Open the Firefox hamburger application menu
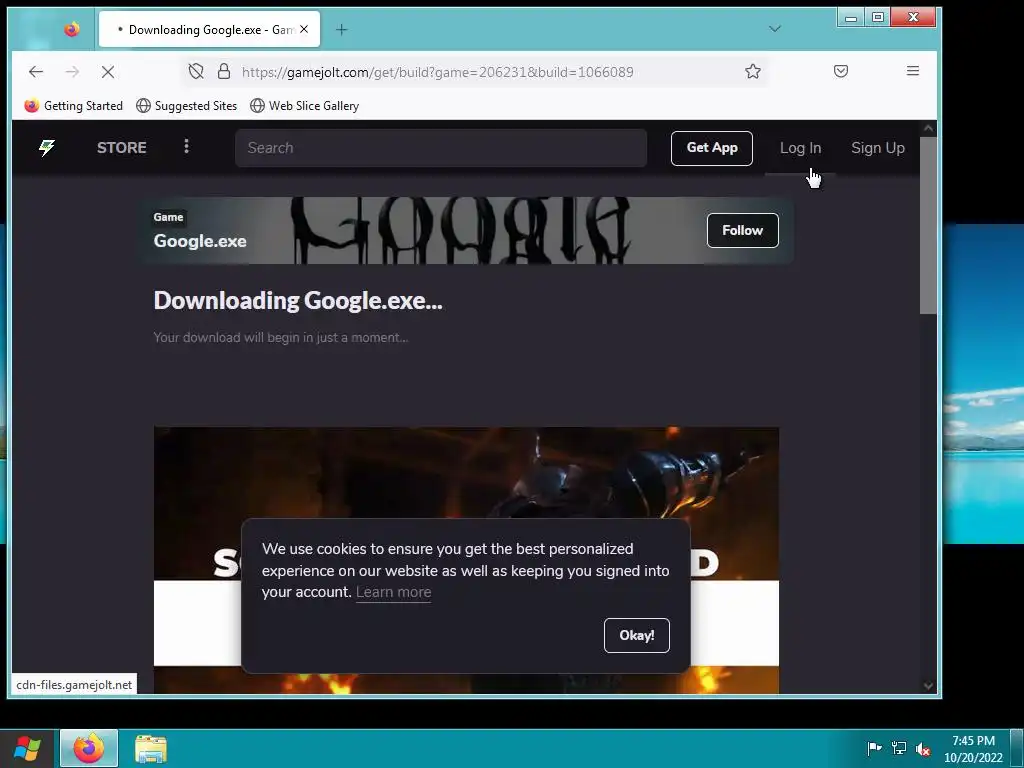The height and width of the screenshot is (768, 1024). (x=913, y=71)
